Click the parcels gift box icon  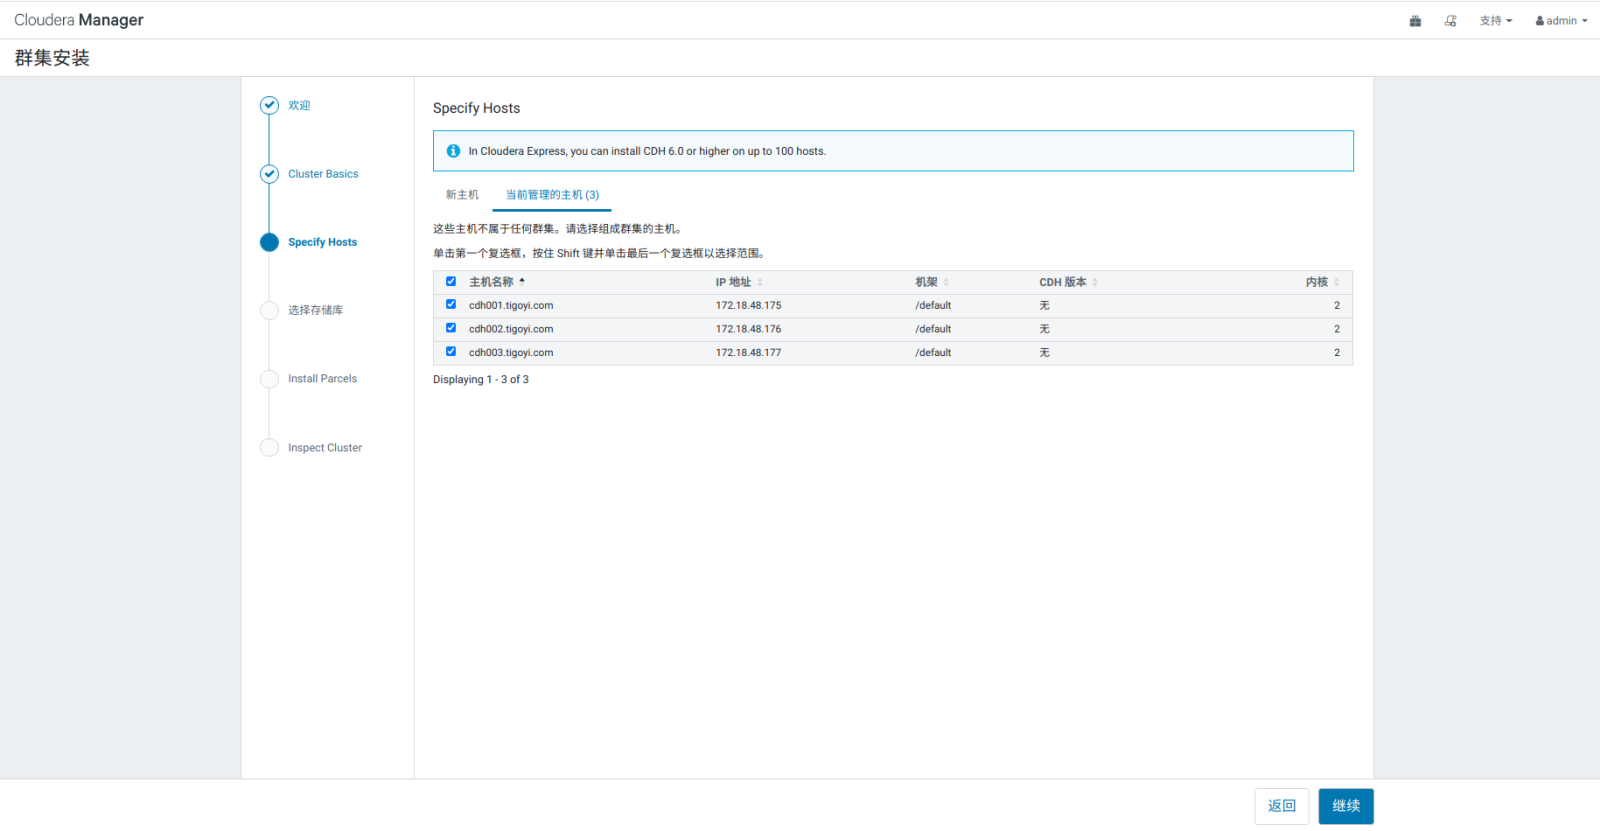point(1415,21)
